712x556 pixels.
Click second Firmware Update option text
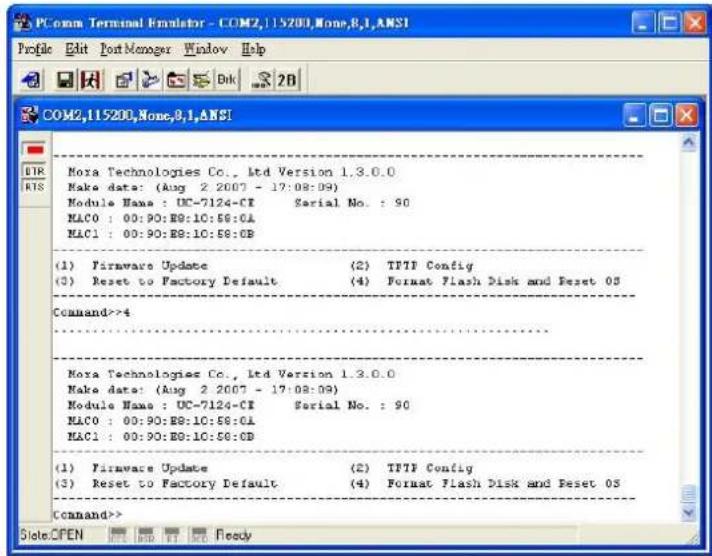pyautogui.click(x=150, y=468)
